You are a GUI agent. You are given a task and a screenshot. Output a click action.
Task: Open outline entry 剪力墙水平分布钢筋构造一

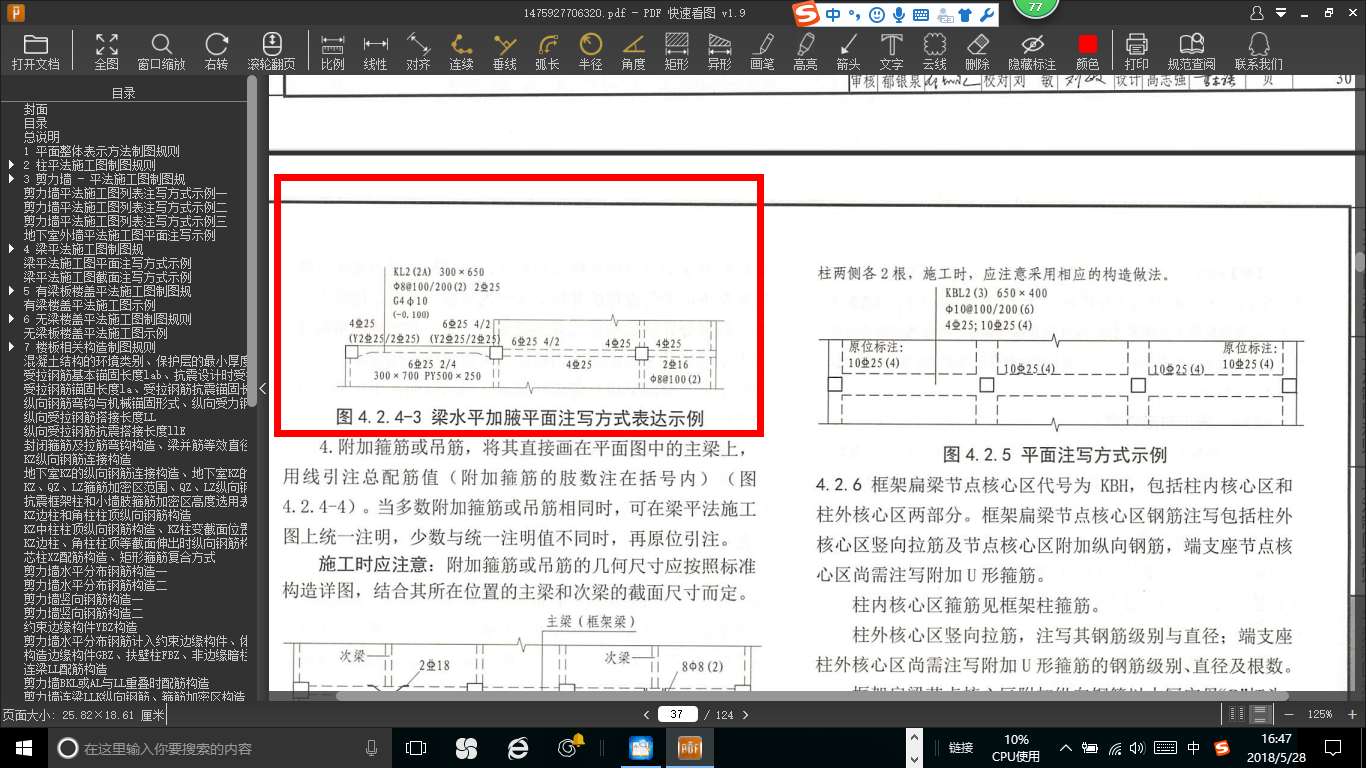pos(96,570)
